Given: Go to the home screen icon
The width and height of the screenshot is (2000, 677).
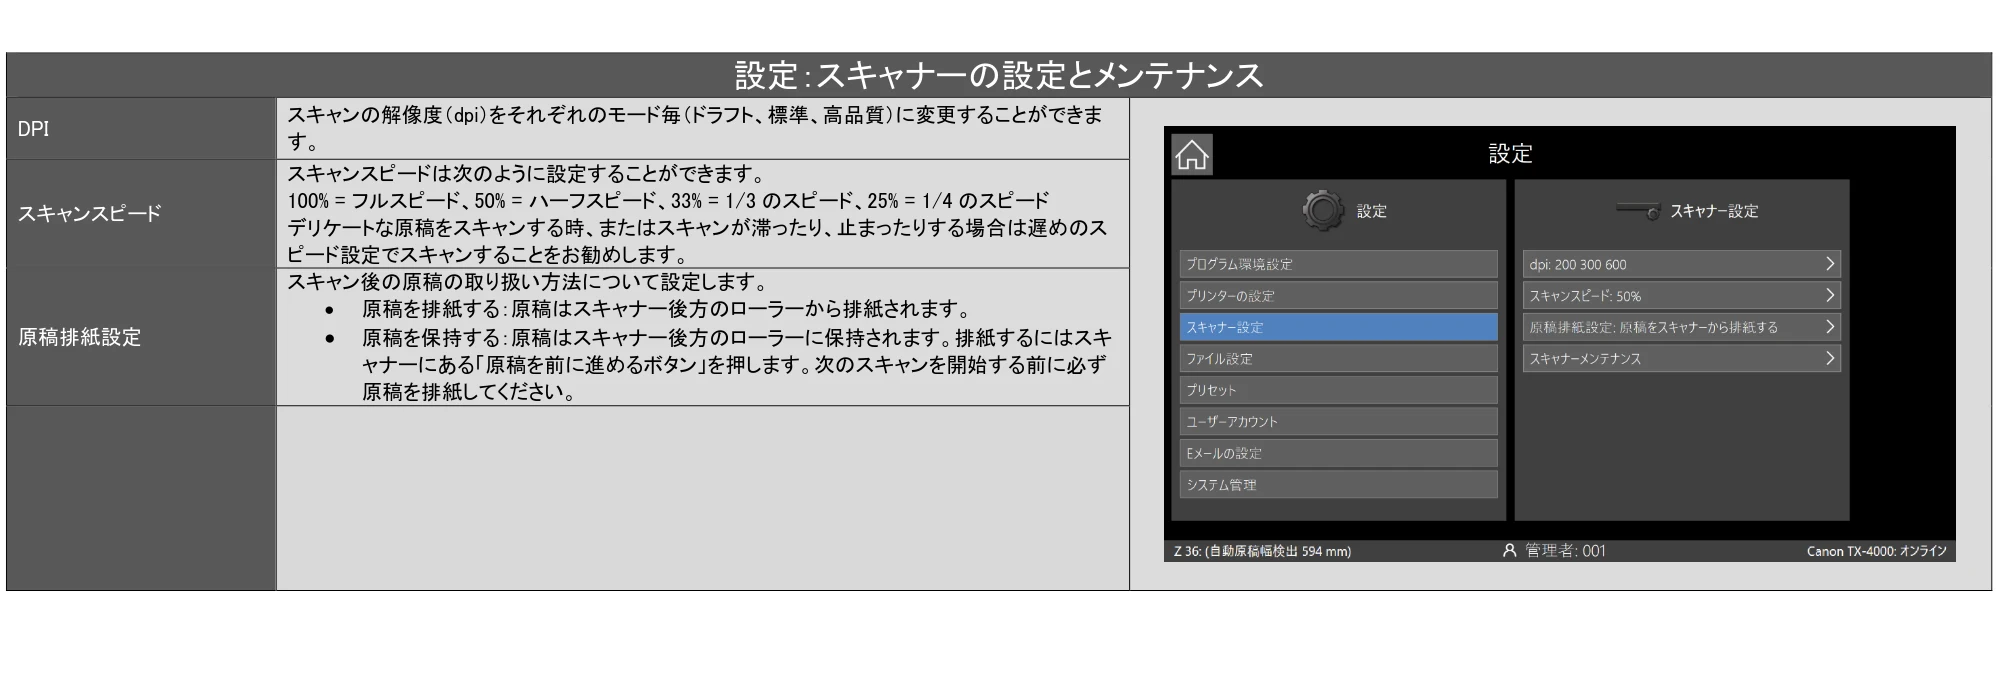Looking at the screenshot, I should pos(1192,155).
